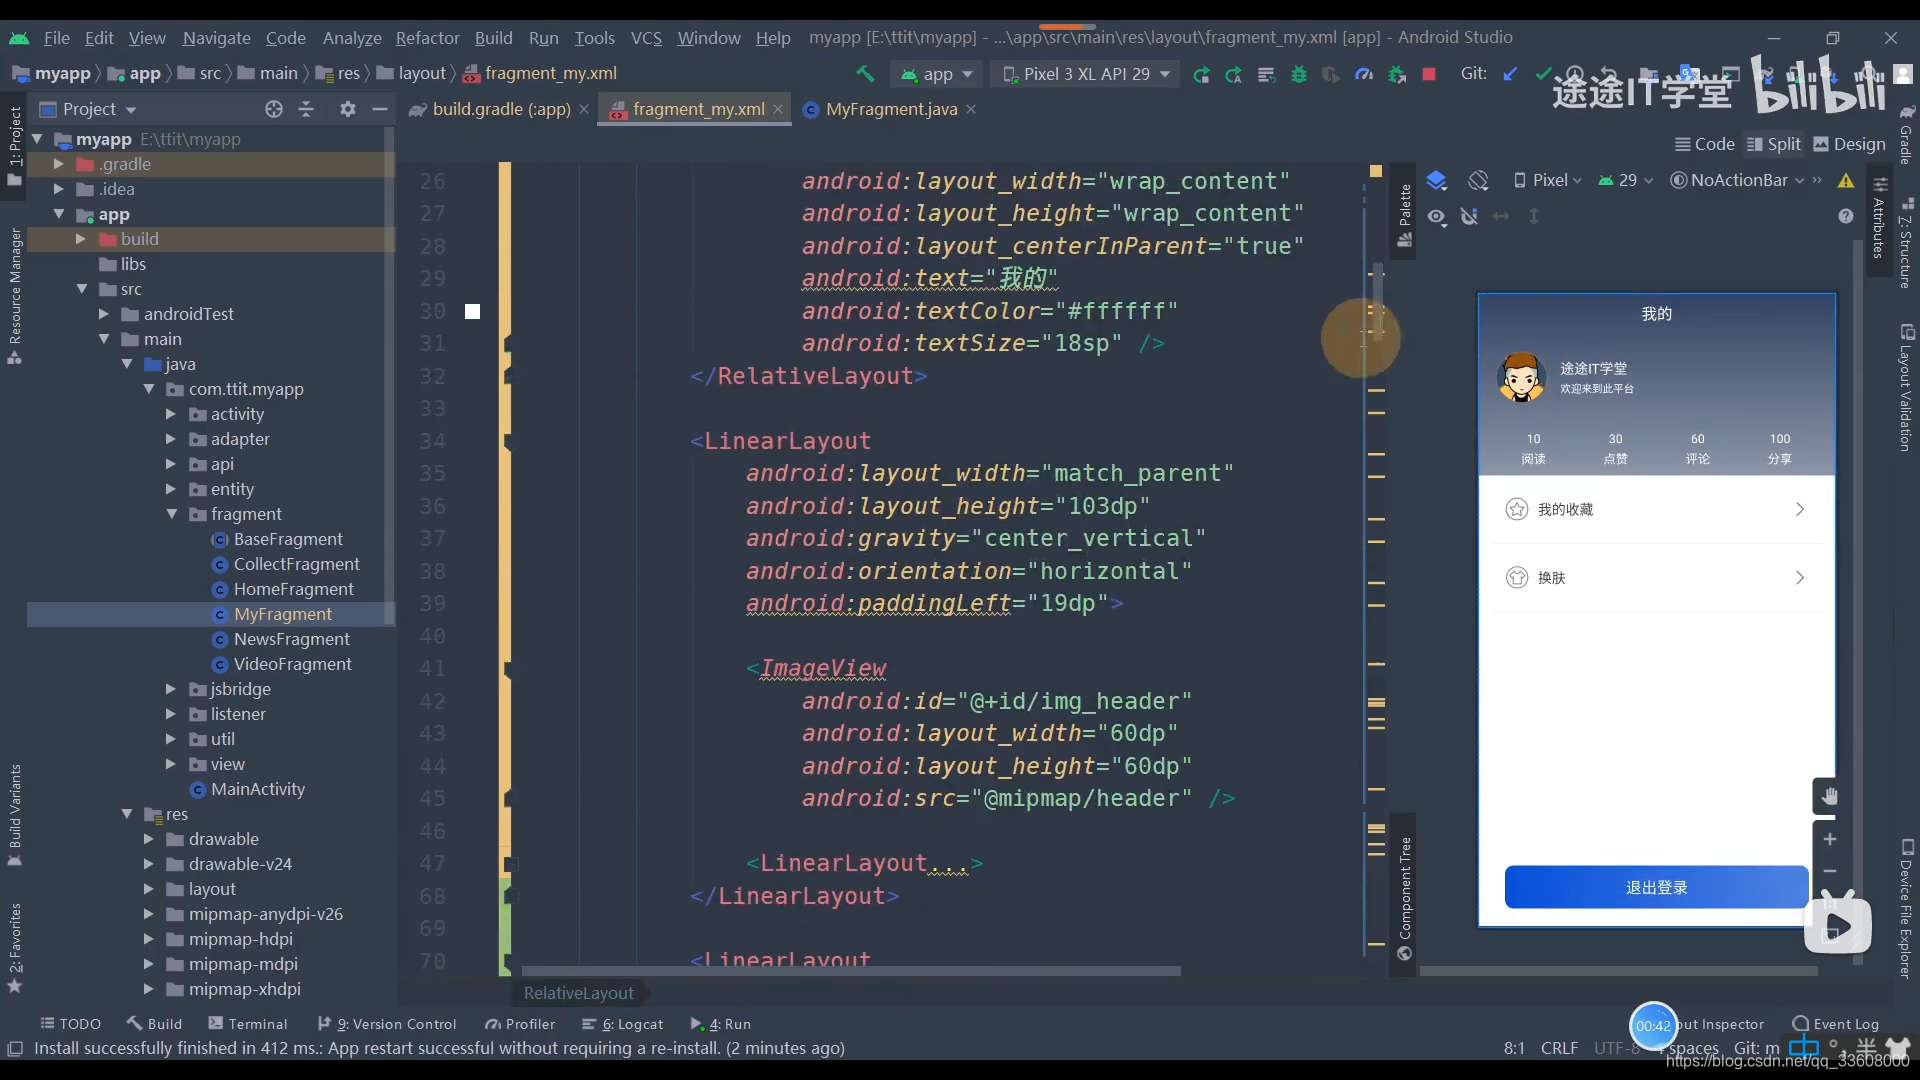Select NoActionBar theme dropdown
The width and height of the screenshot is (1920, 1080).
1735,181
